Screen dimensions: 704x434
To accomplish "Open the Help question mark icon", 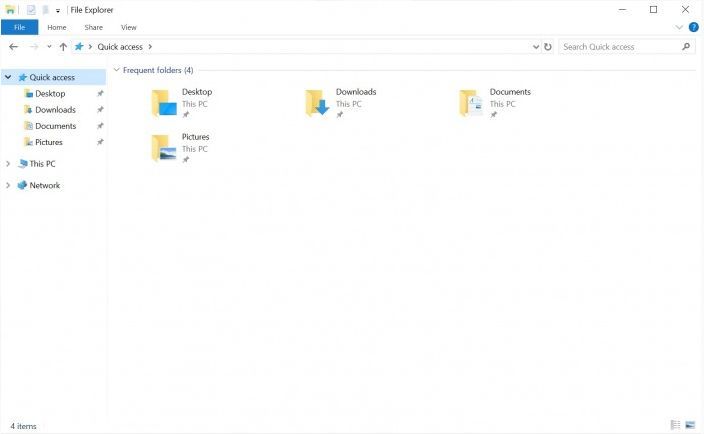I will pyautogui.click(x=694, y=27).
